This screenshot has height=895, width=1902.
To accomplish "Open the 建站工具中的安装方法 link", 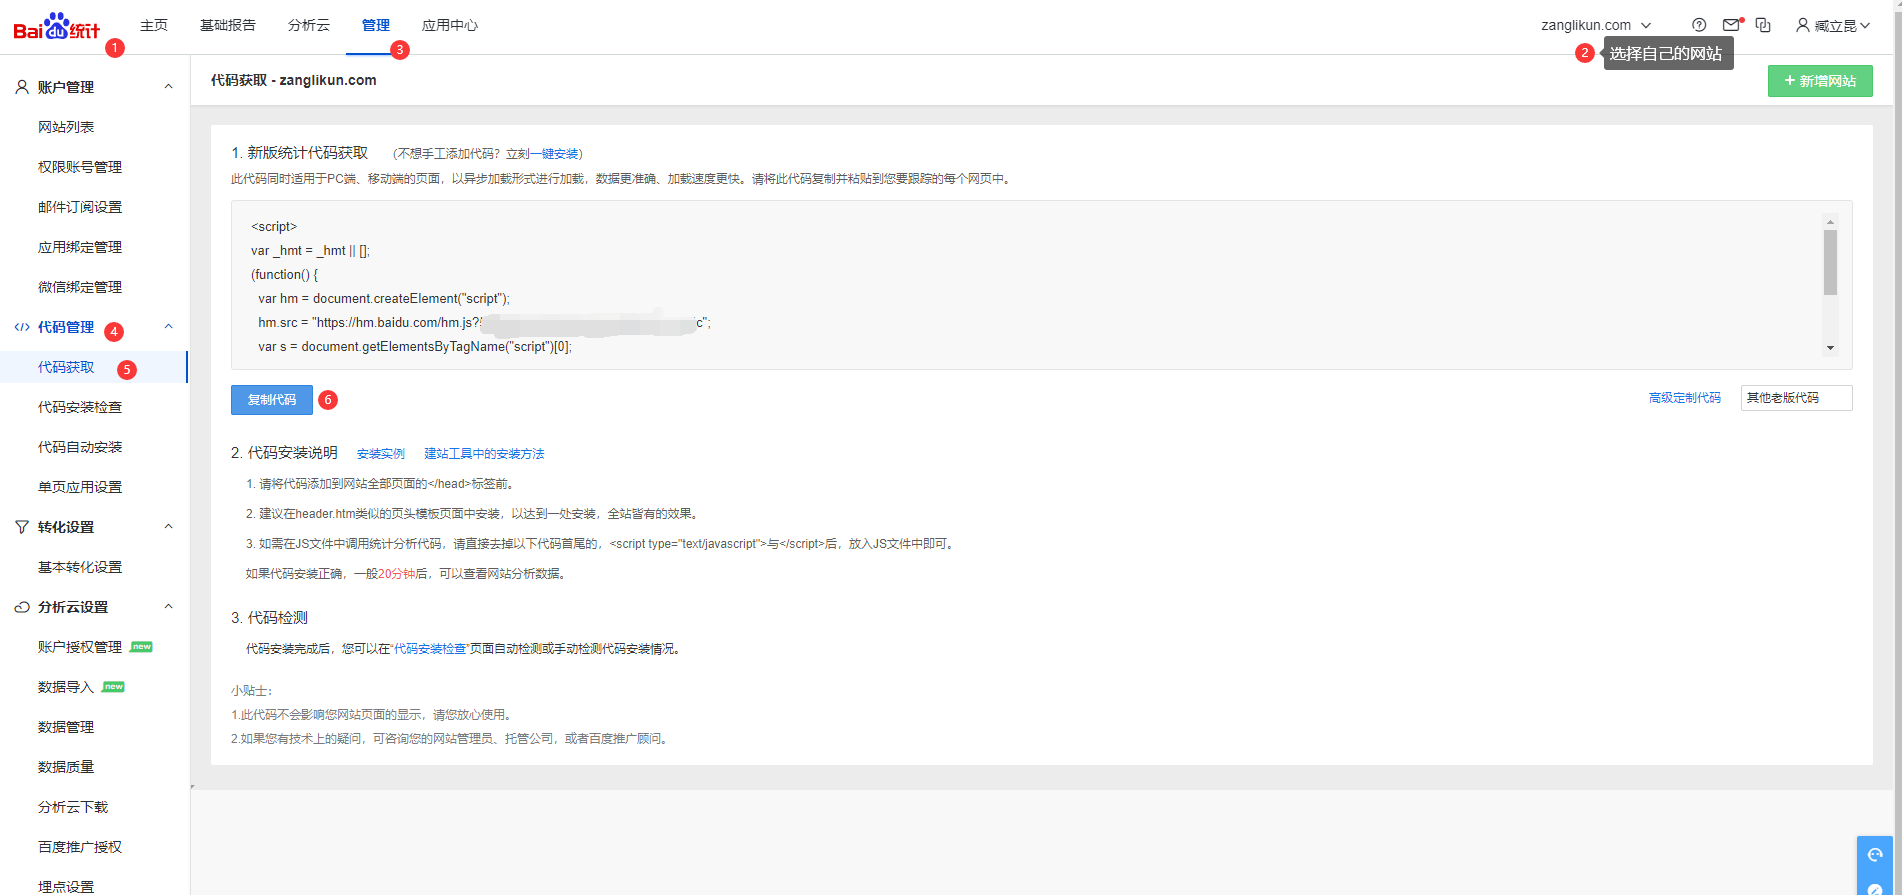I will point(484,454).
